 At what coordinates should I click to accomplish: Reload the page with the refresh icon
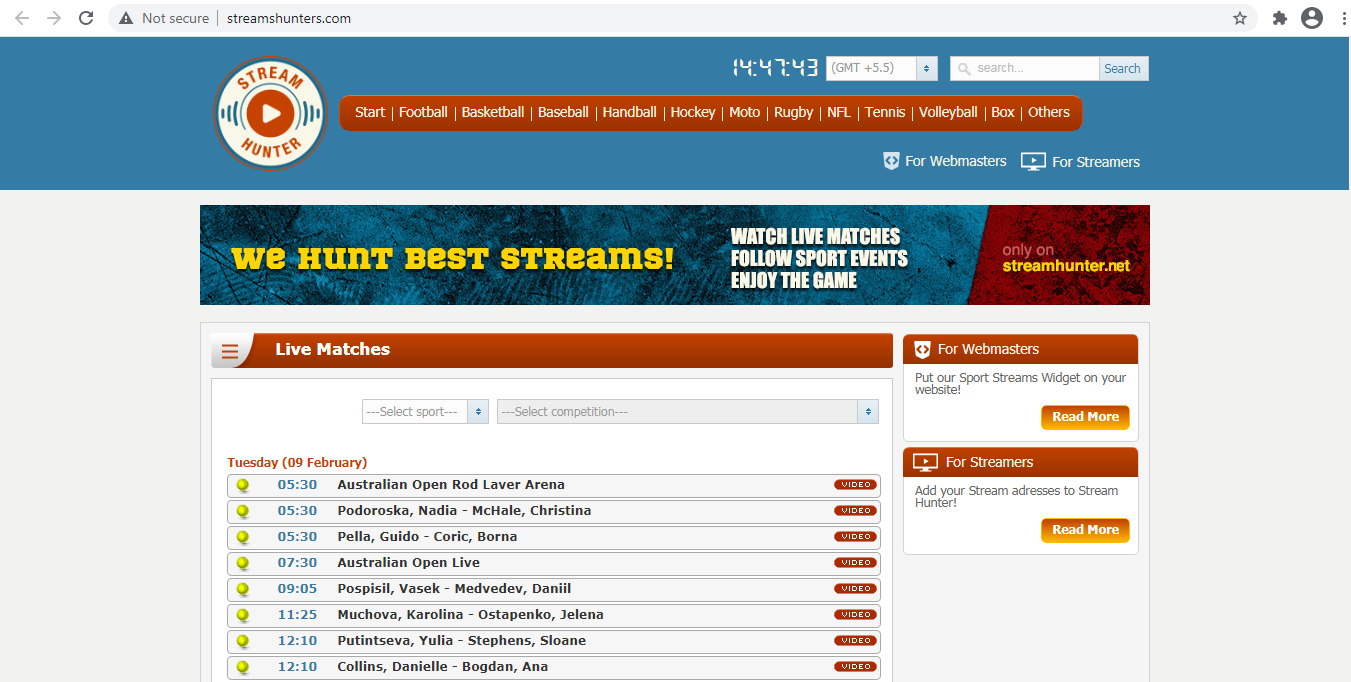point(86,18)
